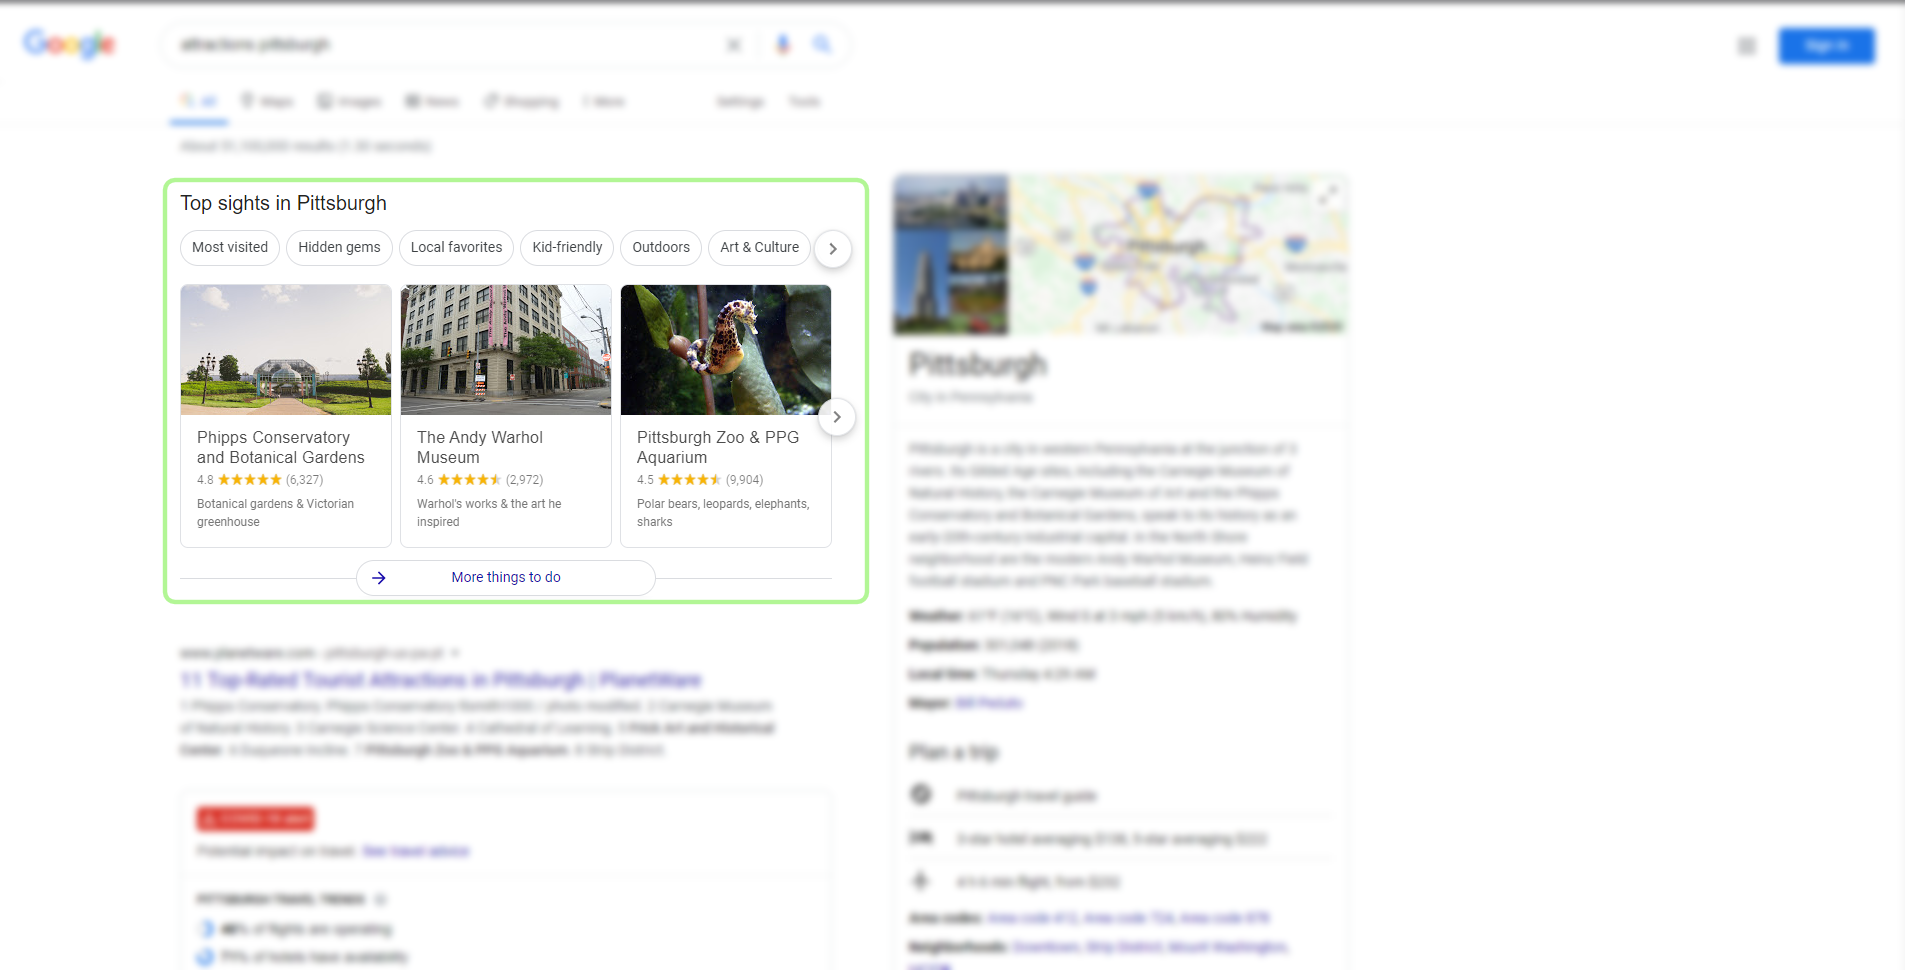
Task: Switch to the Shopping tab
Action: pos(521,102)
